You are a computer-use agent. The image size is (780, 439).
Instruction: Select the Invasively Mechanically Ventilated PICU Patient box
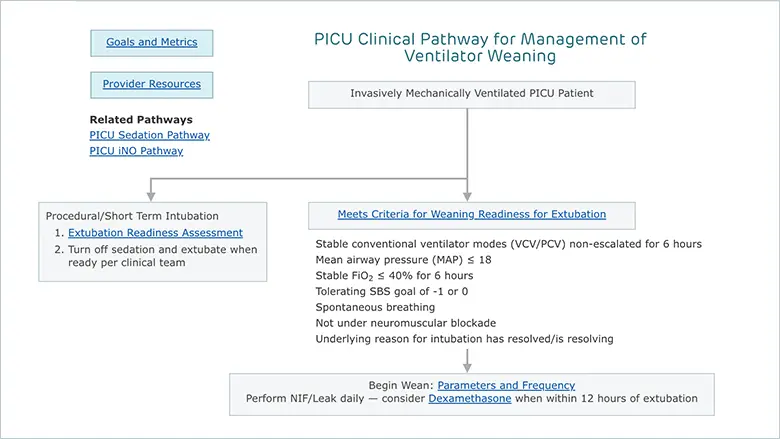[x=472, y=94]
